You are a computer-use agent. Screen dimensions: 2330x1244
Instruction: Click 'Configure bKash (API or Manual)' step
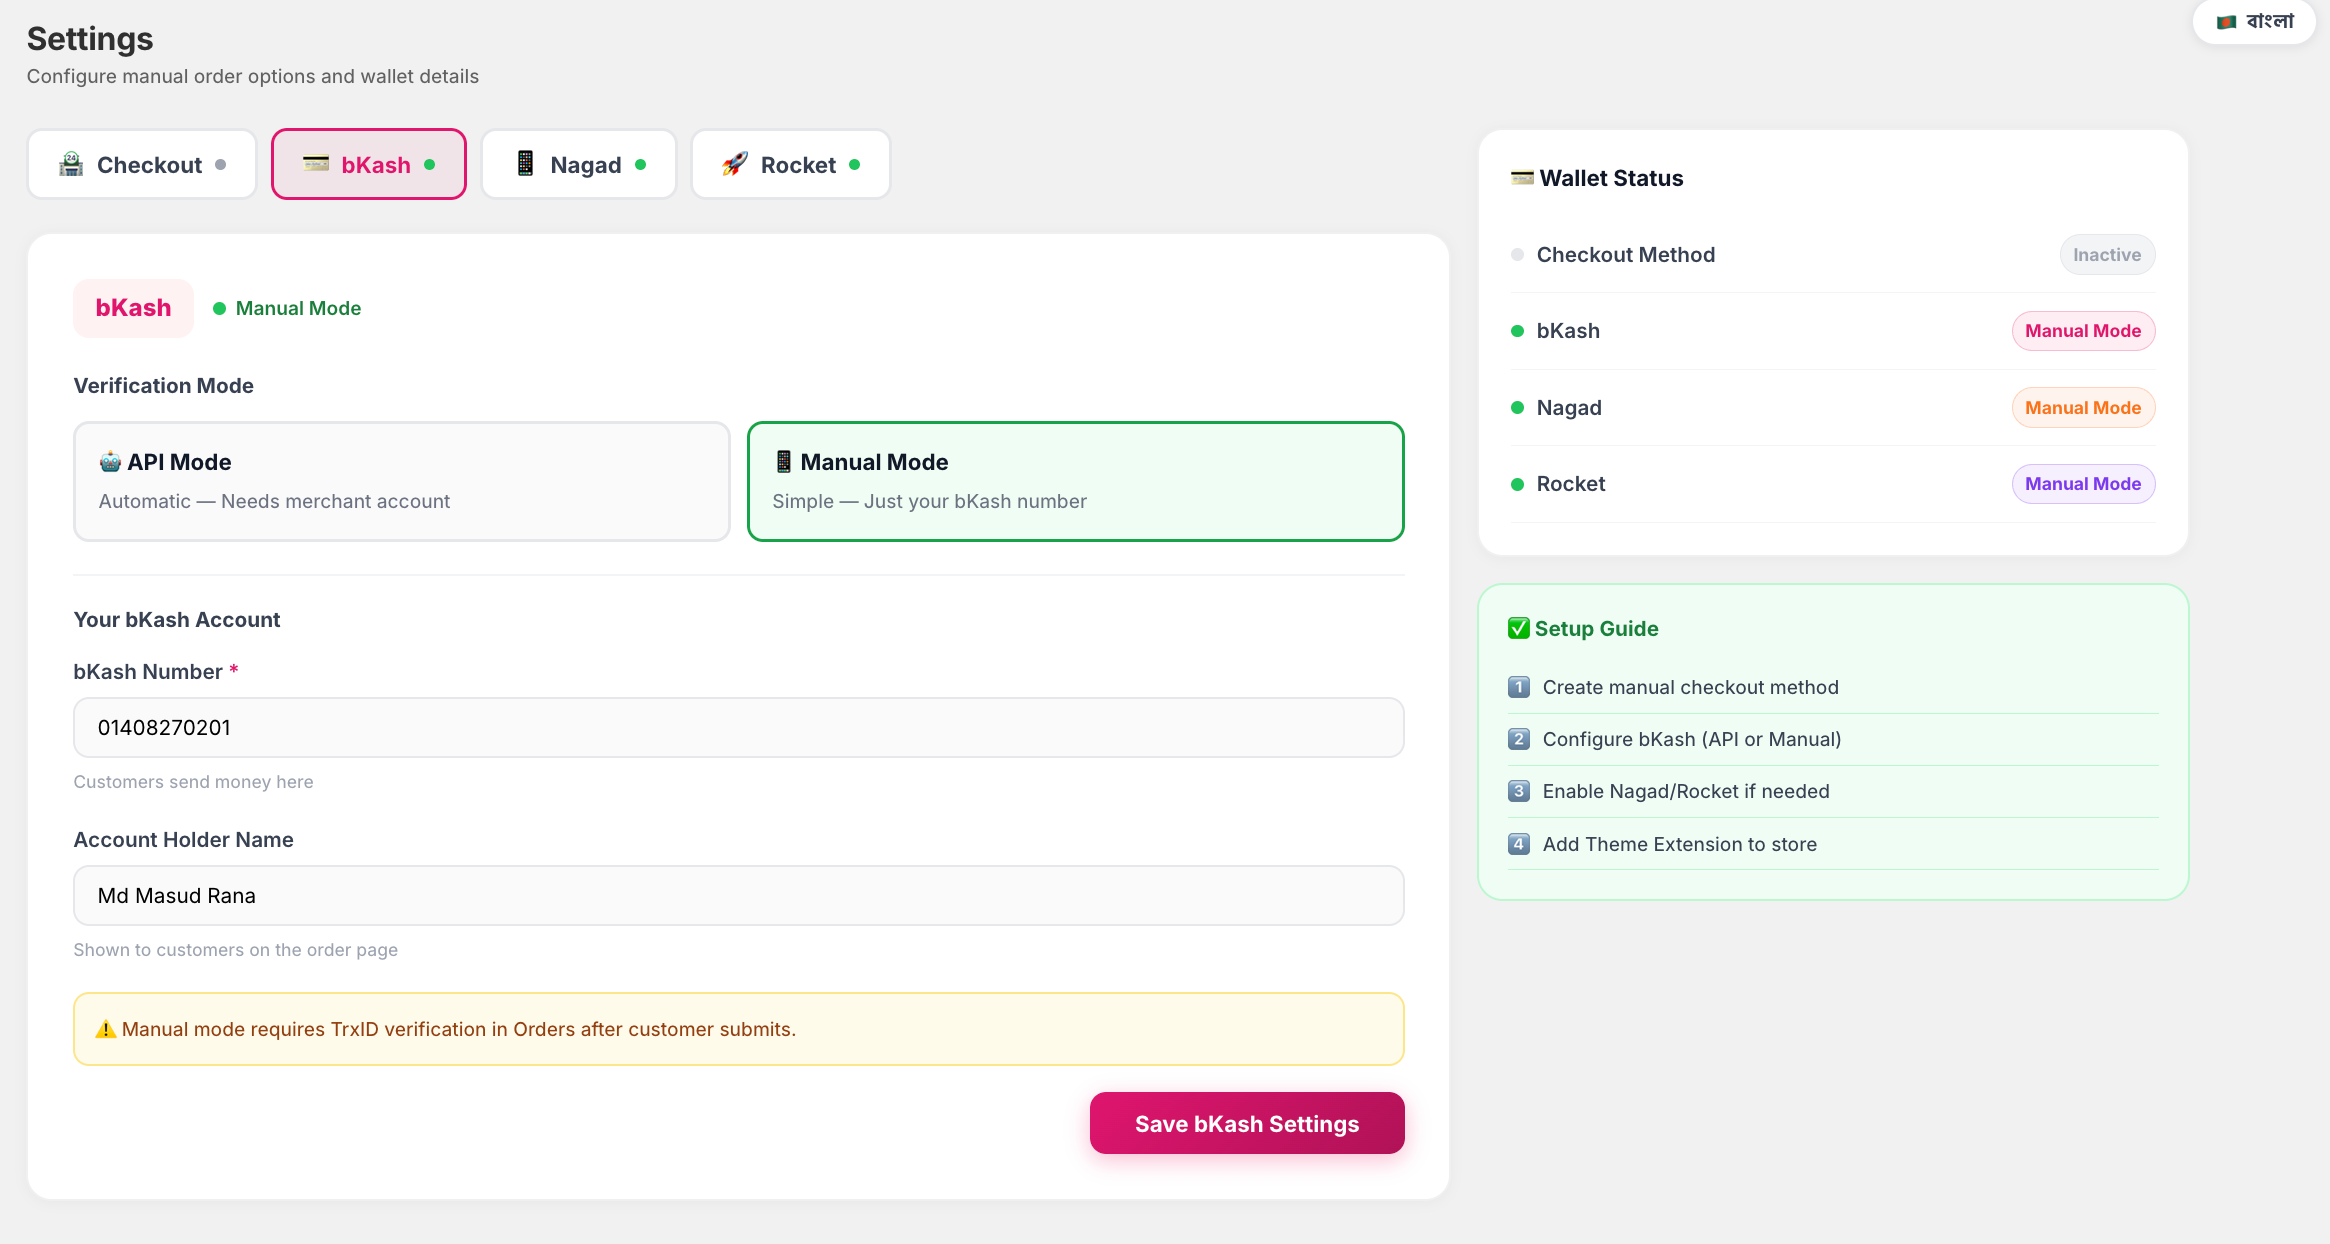[1692, 739]
